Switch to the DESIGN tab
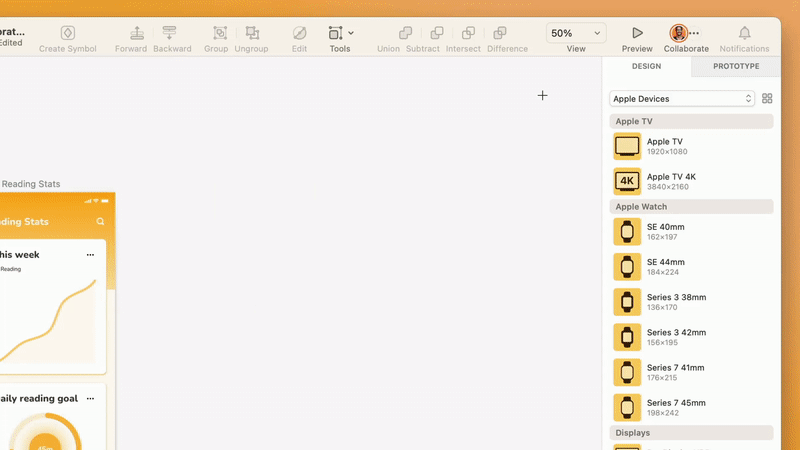800x450 pixels. pos(646,66)
